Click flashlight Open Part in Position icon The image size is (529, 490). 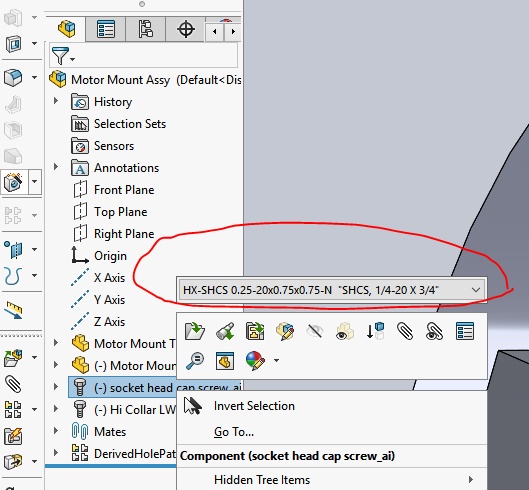pos(225,331)
